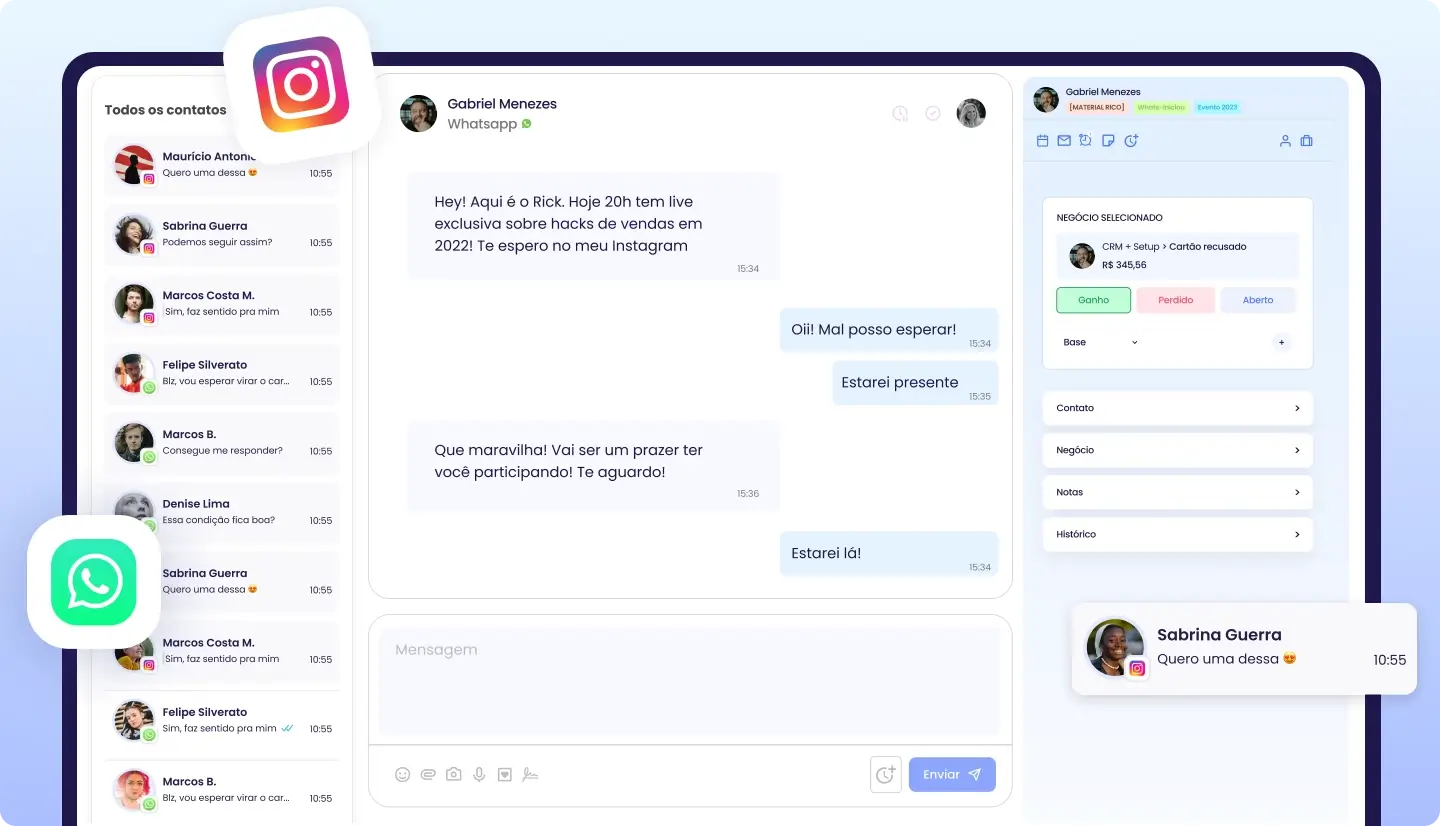Open Felipe Silverato chat 'Blz, vou esperar virar'

222,373
